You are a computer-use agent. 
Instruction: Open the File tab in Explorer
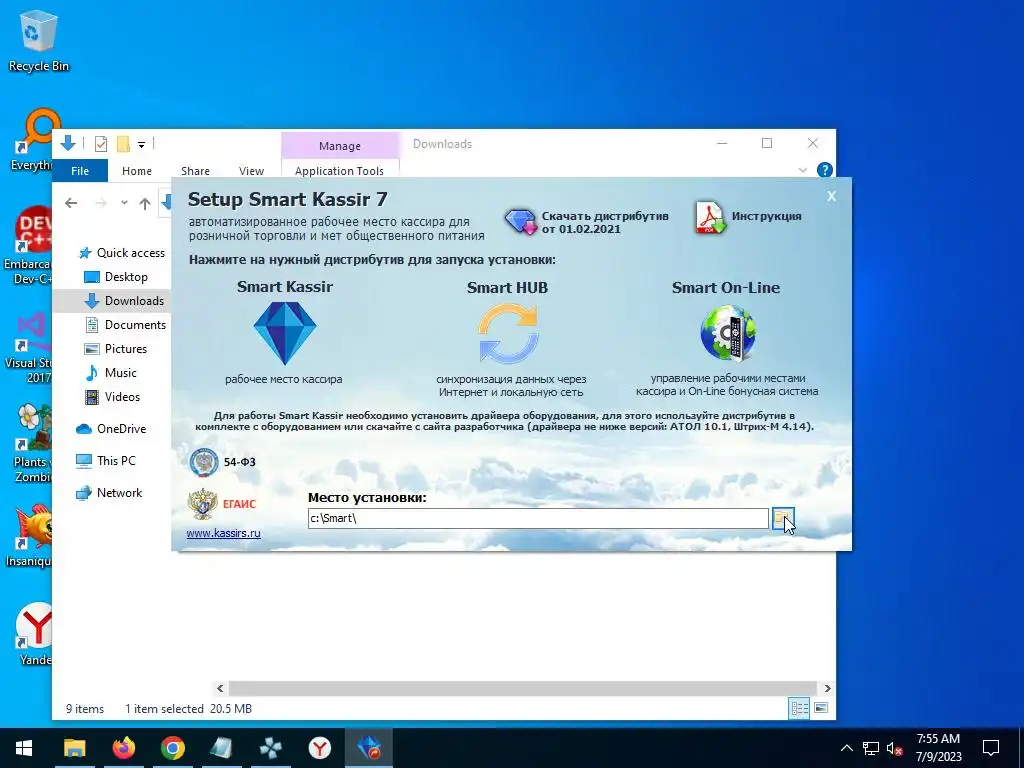coord(80,170)
